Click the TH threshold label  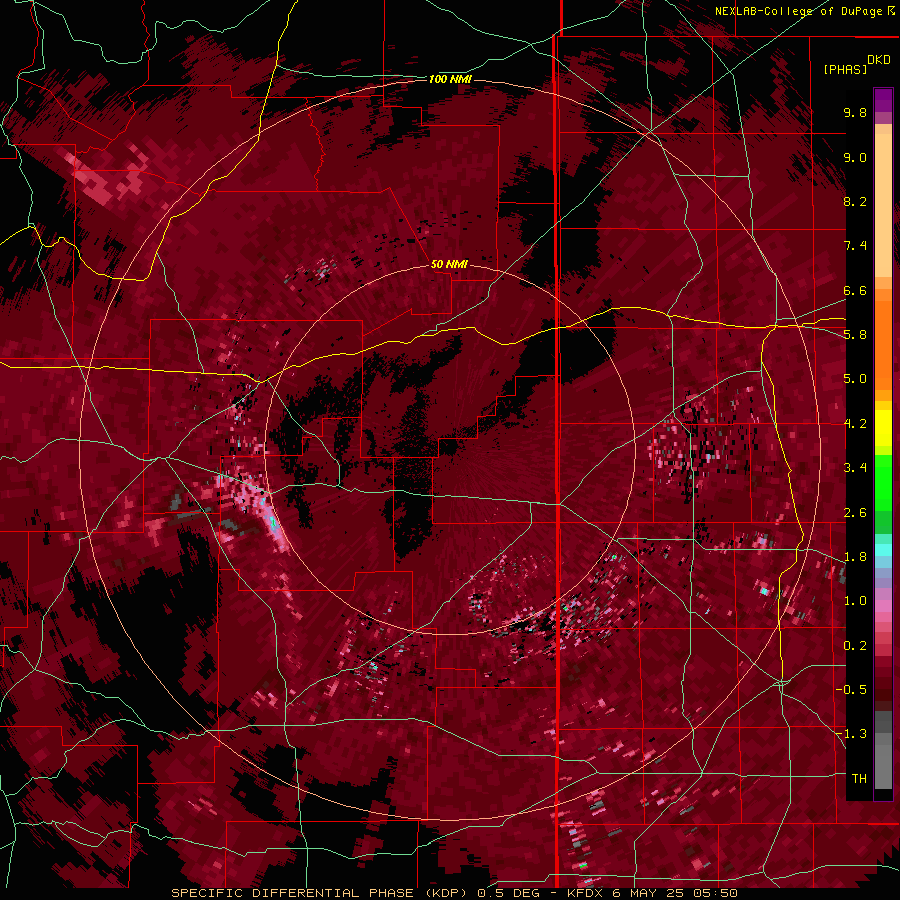[x=859, y=779]
